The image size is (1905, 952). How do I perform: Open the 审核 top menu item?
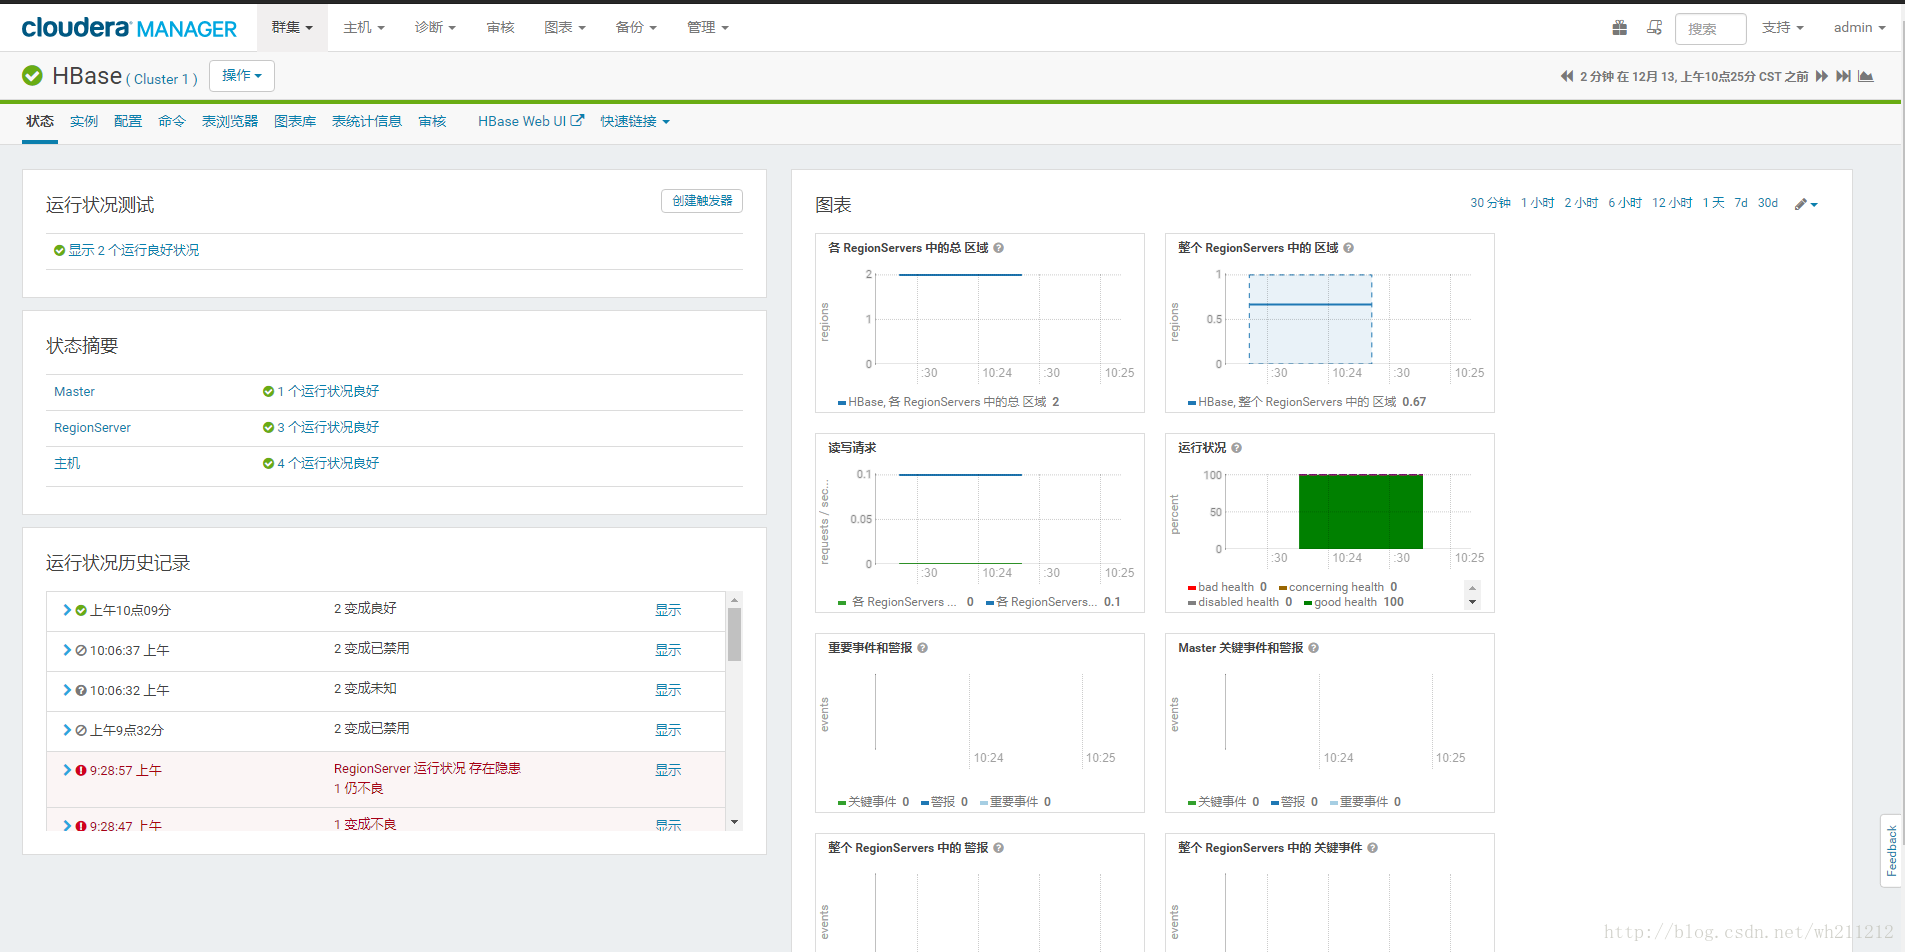click(500, 28)
